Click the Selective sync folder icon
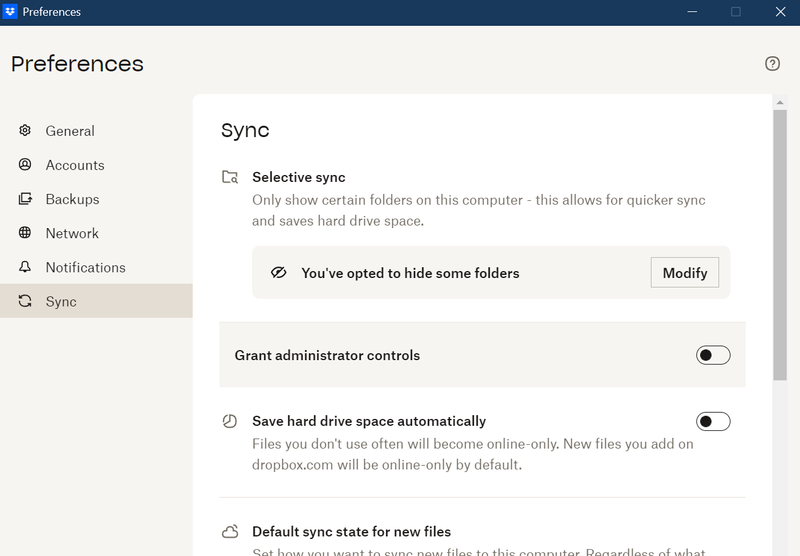Viewport: 800px width, 556px height. (x=230, y=177)
